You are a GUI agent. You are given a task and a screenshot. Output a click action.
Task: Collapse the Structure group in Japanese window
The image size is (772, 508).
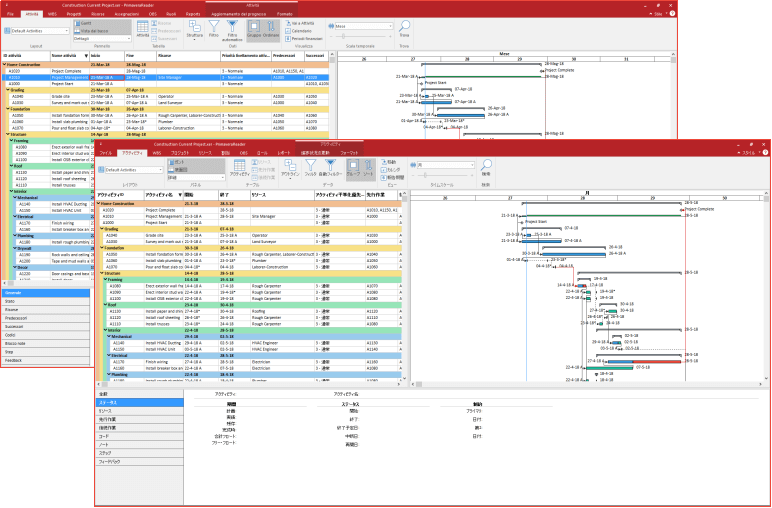[x=102, y=273]
